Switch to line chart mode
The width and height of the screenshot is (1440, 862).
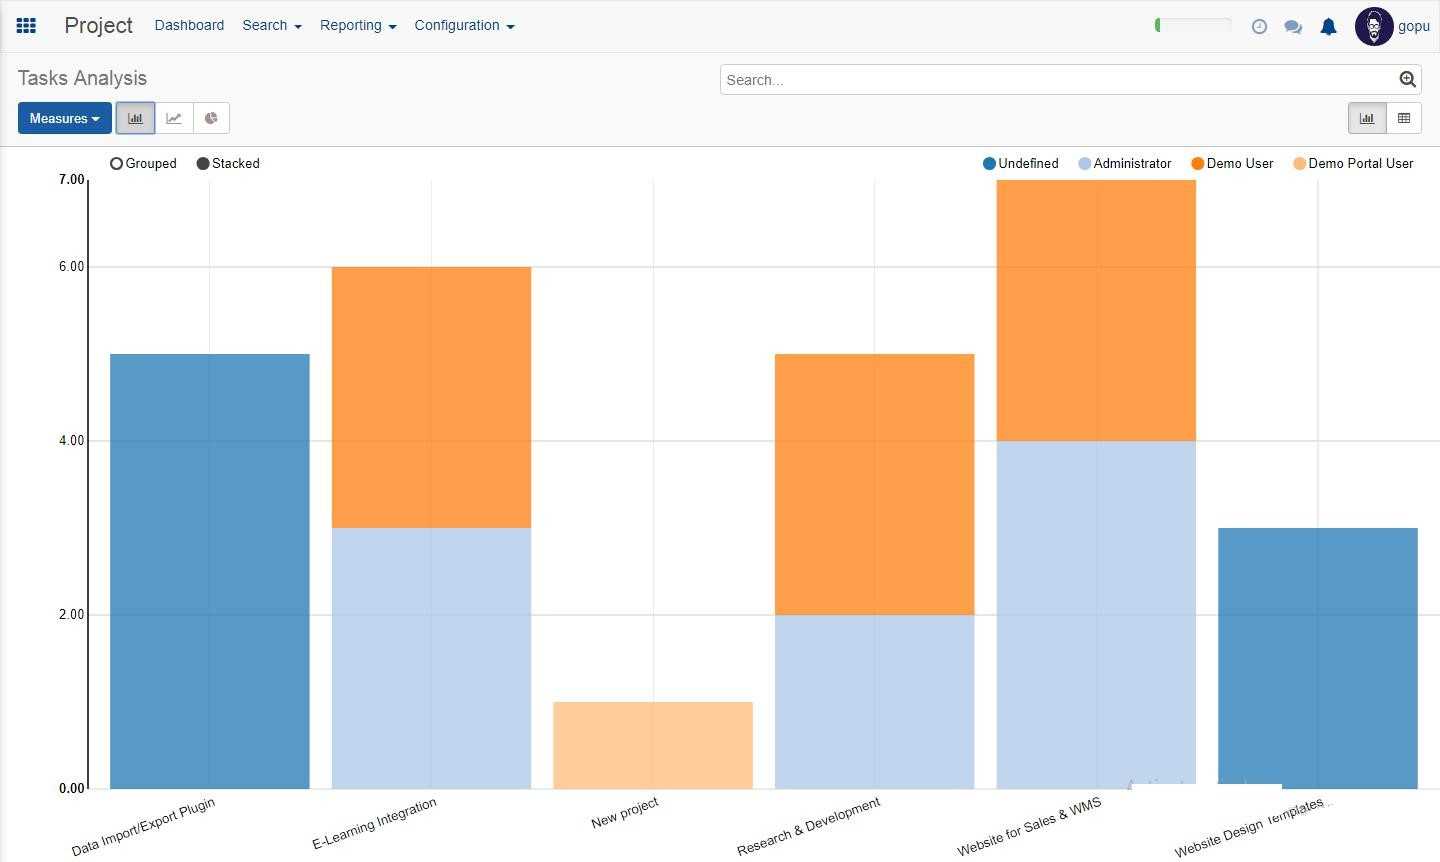point(174,118)
